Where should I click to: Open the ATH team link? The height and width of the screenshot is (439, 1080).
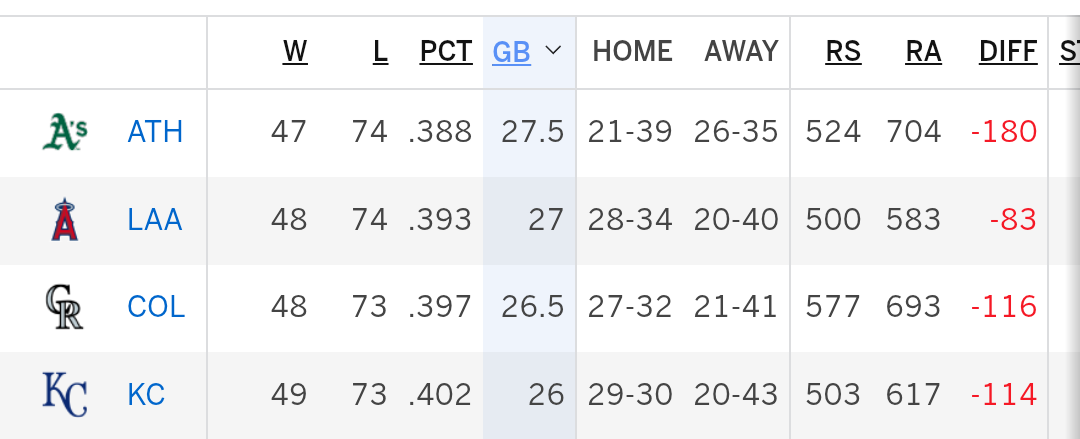[155, 132]
